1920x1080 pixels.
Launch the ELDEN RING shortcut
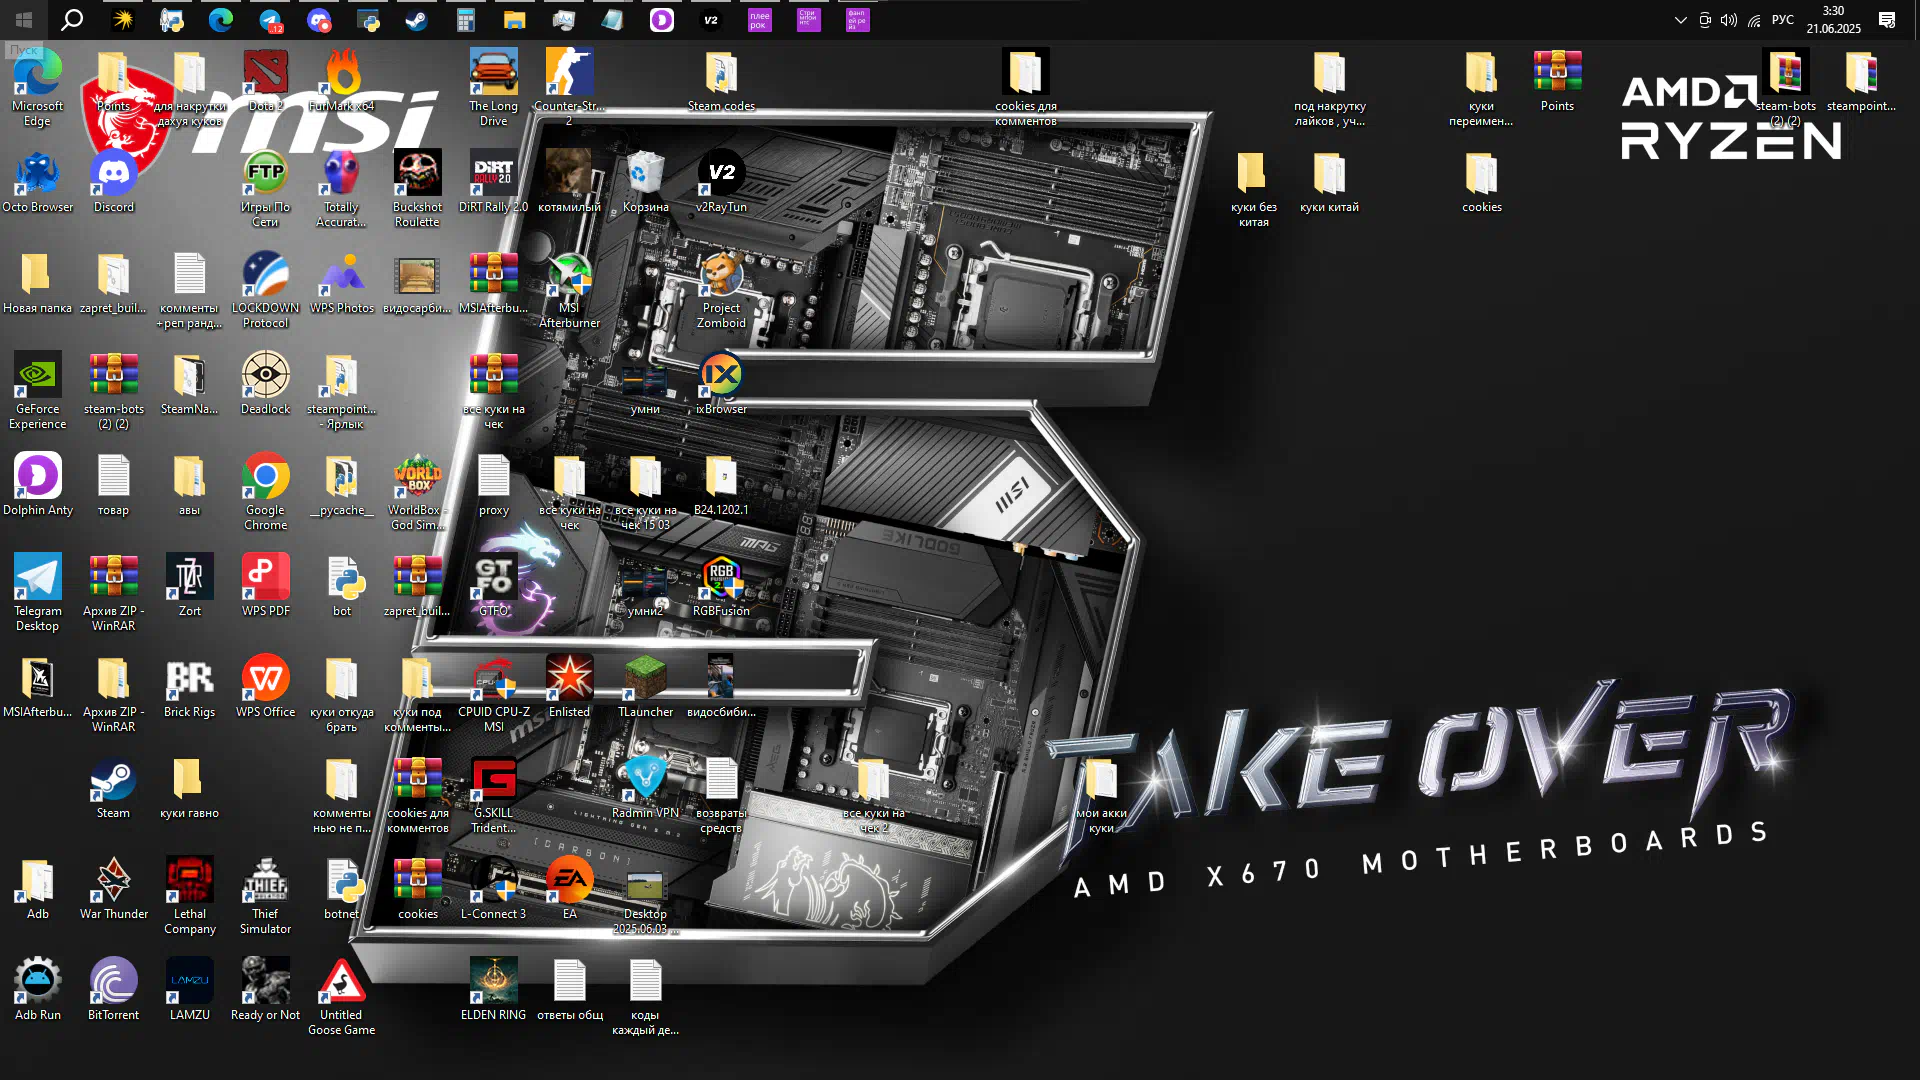(493, 989)
